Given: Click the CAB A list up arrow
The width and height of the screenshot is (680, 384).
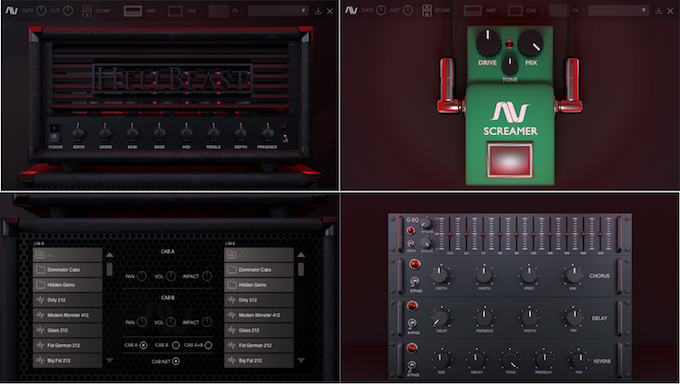Looking at the screenshot, I should pos(110,255).
